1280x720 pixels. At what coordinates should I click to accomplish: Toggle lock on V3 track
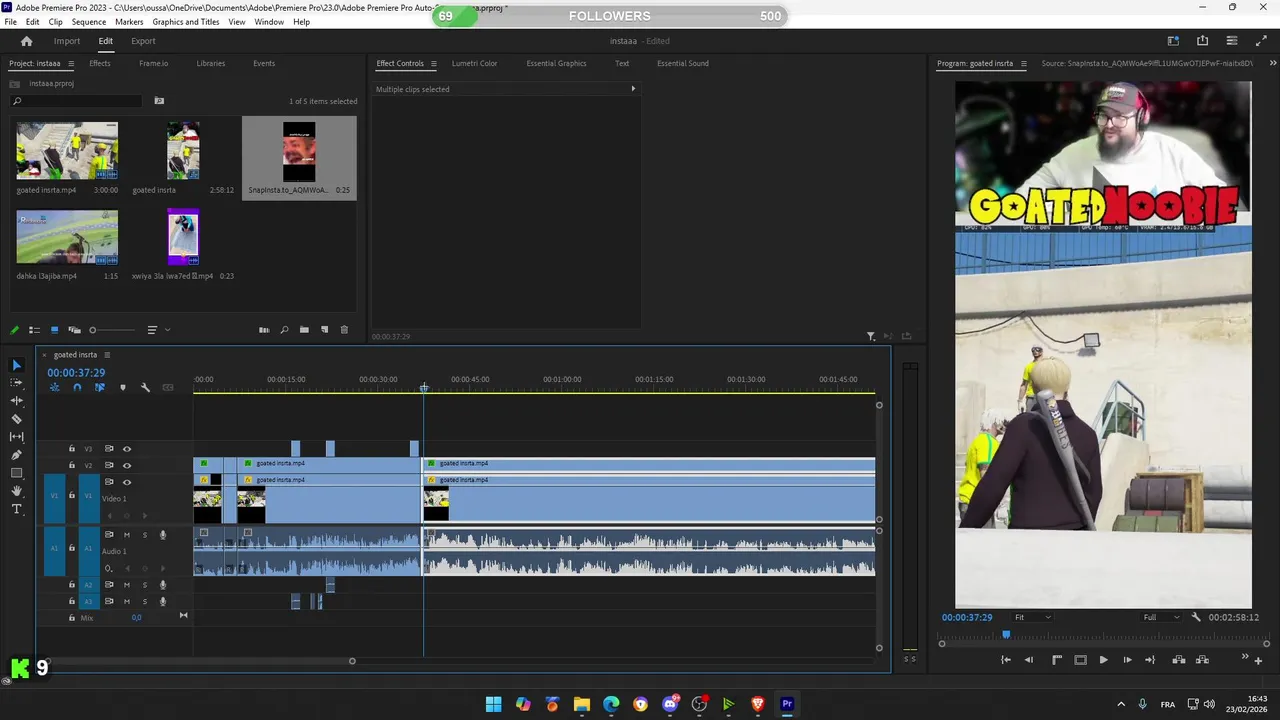(72, 449)
